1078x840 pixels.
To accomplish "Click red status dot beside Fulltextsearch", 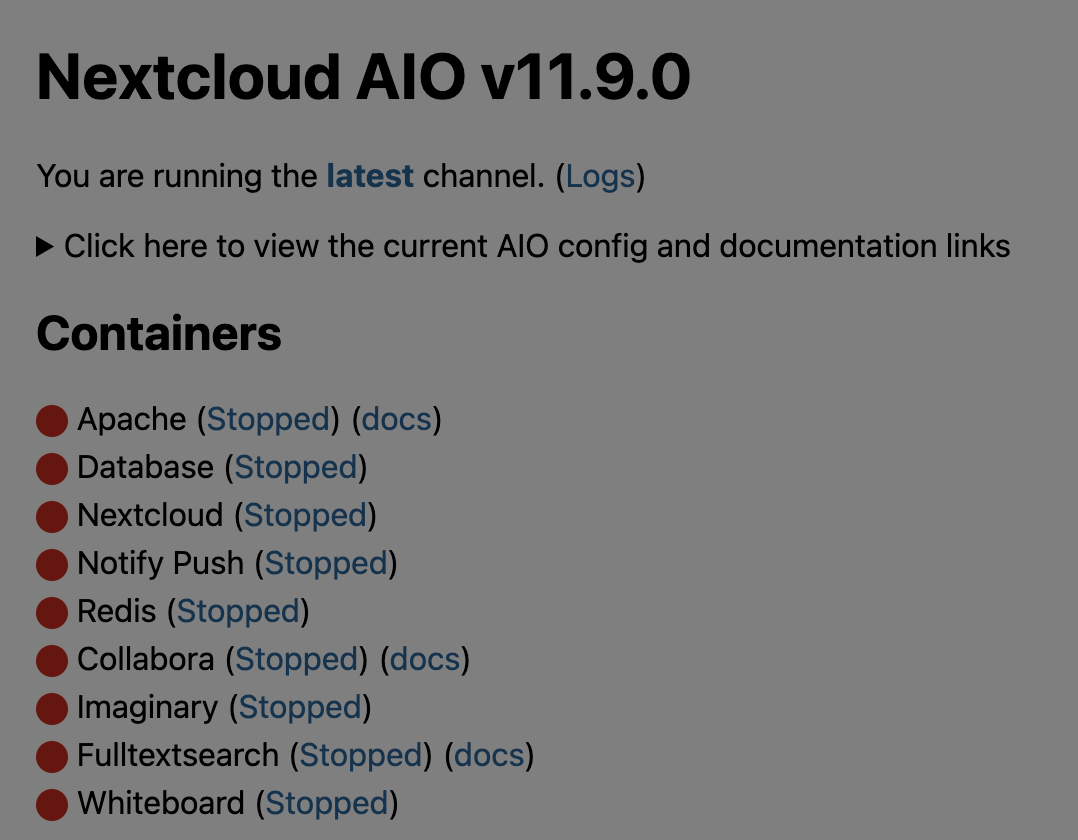I will 52,757.
